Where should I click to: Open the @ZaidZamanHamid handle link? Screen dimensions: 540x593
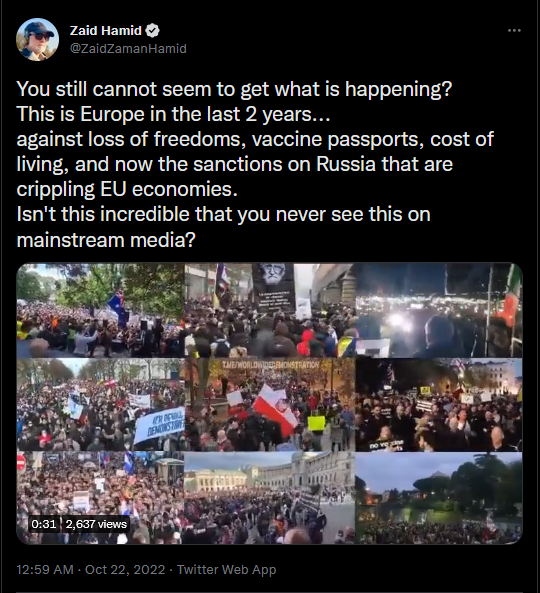128,48
